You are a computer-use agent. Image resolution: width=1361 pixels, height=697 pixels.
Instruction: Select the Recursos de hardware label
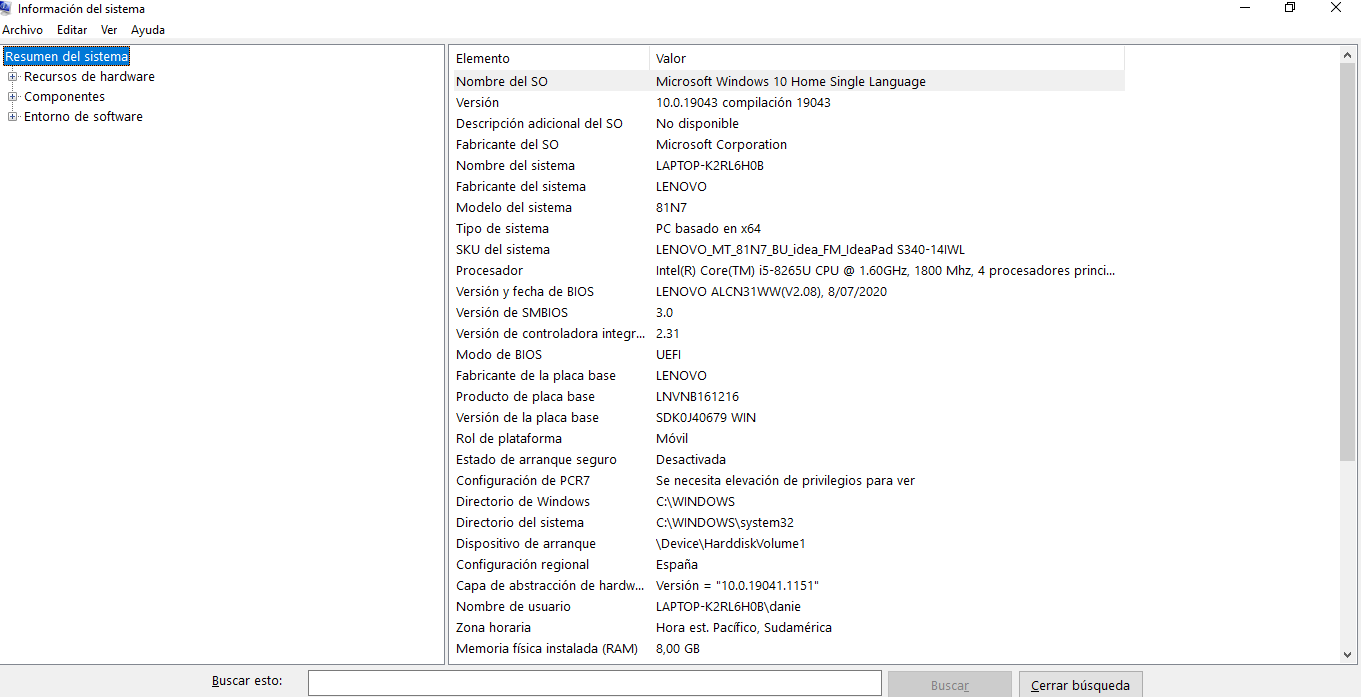pyautogui.click(x=89, y=77)
